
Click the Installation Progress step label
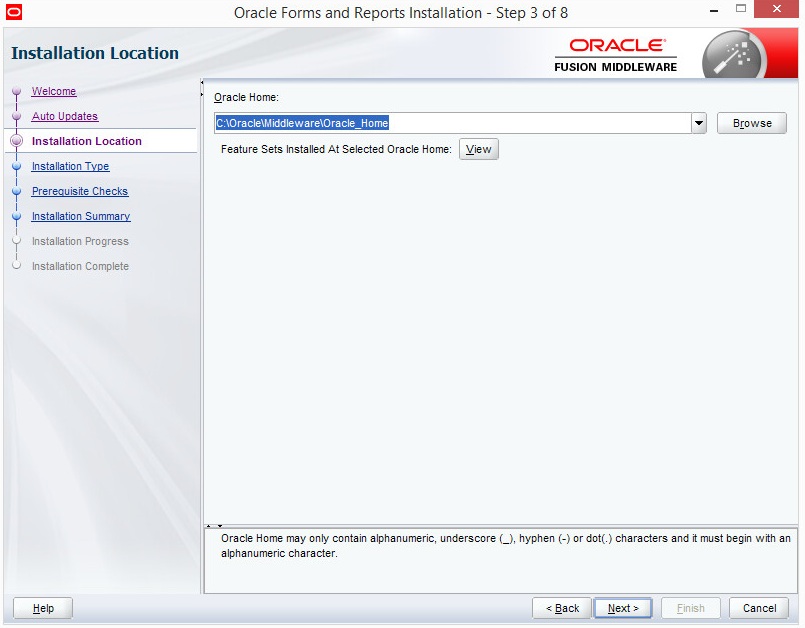point(80,241)
